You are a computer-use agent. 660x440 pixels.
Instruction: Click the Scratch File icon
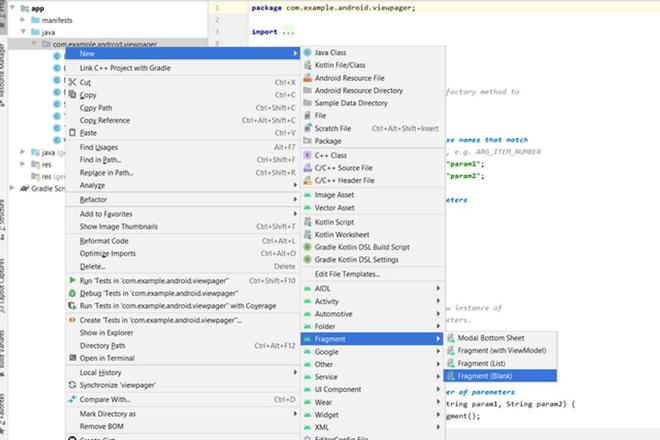(x=307, y=129)
